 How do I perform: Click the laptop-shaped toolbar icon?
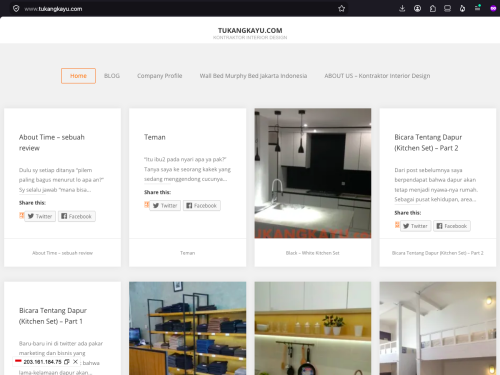pyautogui.click(x=447, y=9)
